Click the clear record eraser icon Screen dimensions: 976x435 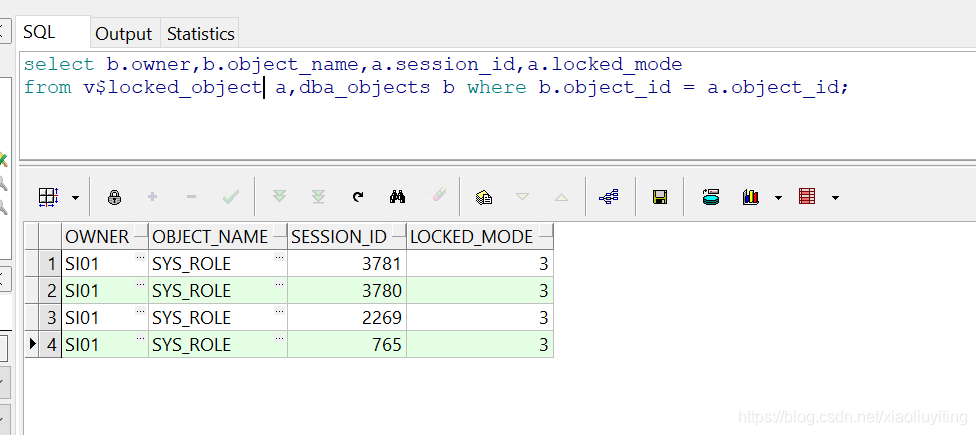pyautogui.click(x=439, y=196)
